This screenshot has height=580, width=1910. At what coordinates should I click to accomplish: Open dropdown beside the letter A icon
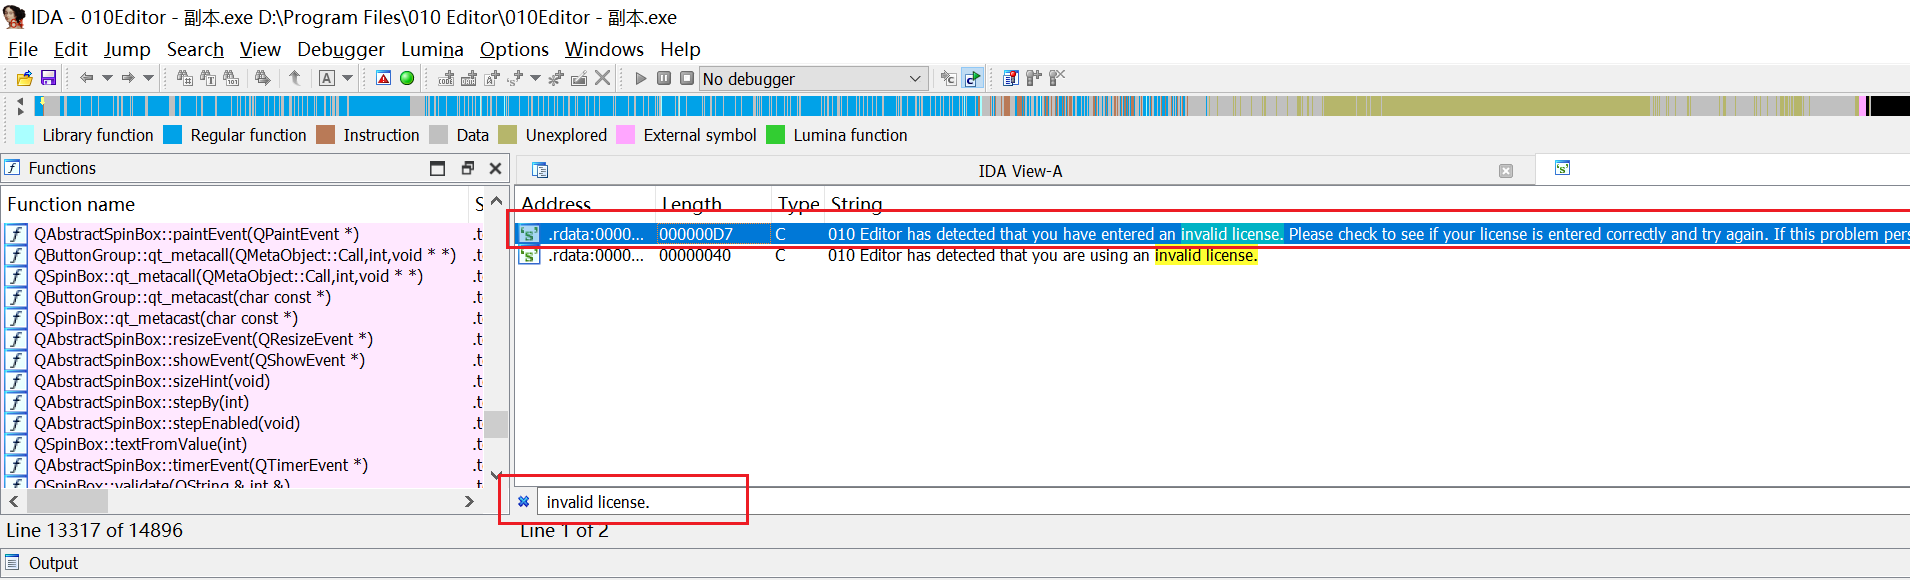tap(347, 78)
